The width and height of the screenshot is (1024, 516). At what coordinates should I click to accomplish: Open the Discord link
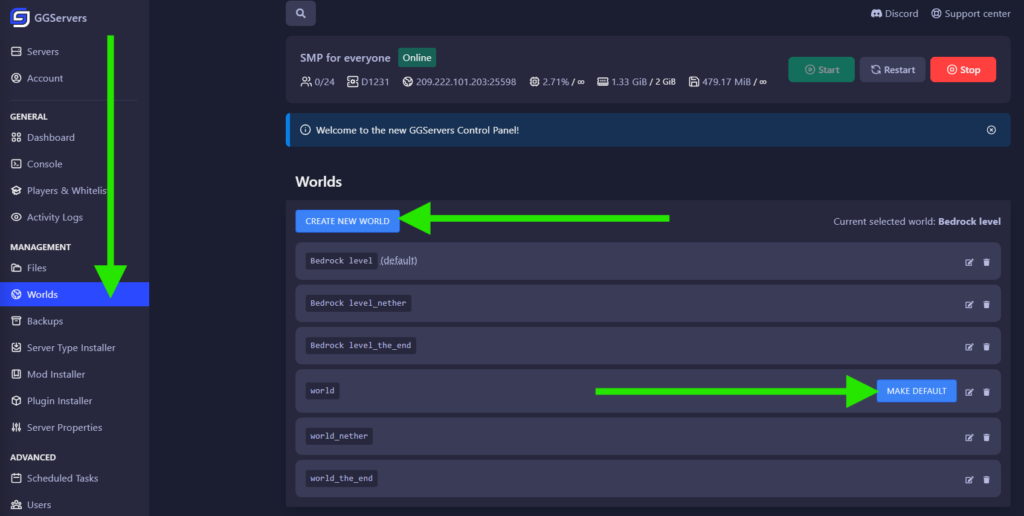click(x=894, y=14)
